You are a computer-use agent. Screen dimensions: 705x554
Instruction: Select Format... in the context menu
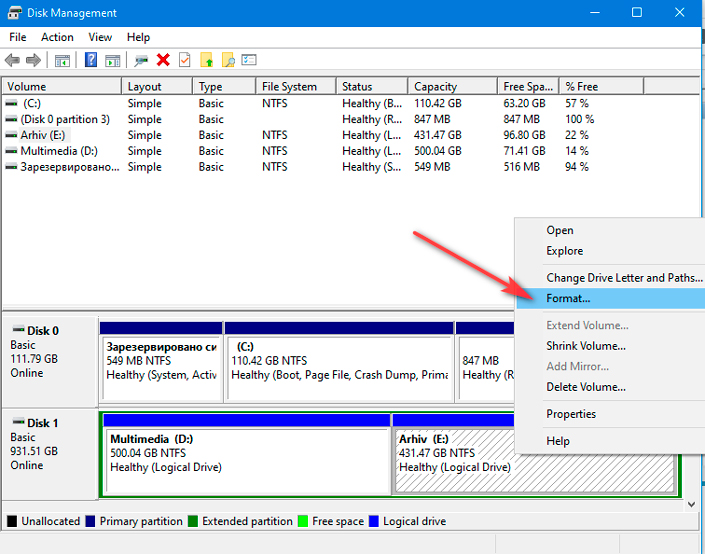click(x=611, y=299)
